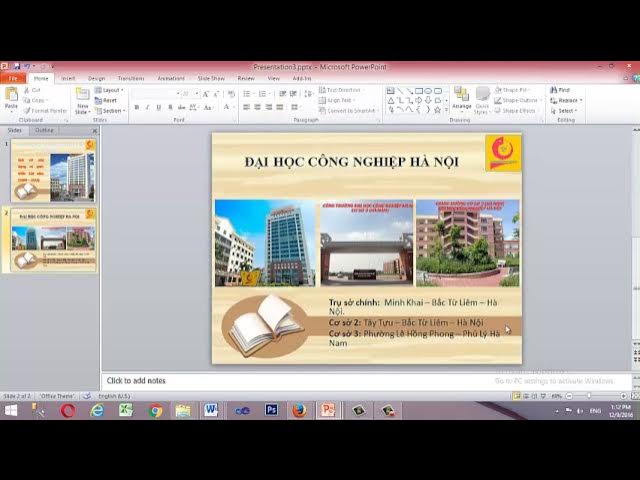Viewport: 640px width, 480px height.
Task: Click the Format Painter button
Action: (45, 111)
